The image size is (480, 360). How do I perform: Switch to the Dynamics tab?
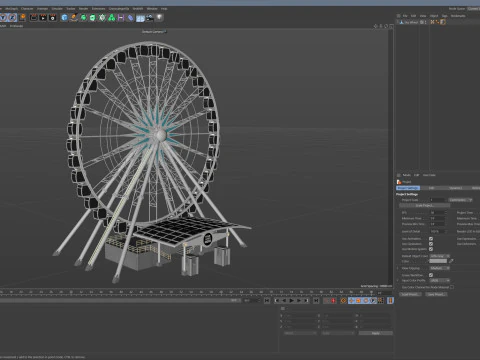click(455, 188)
